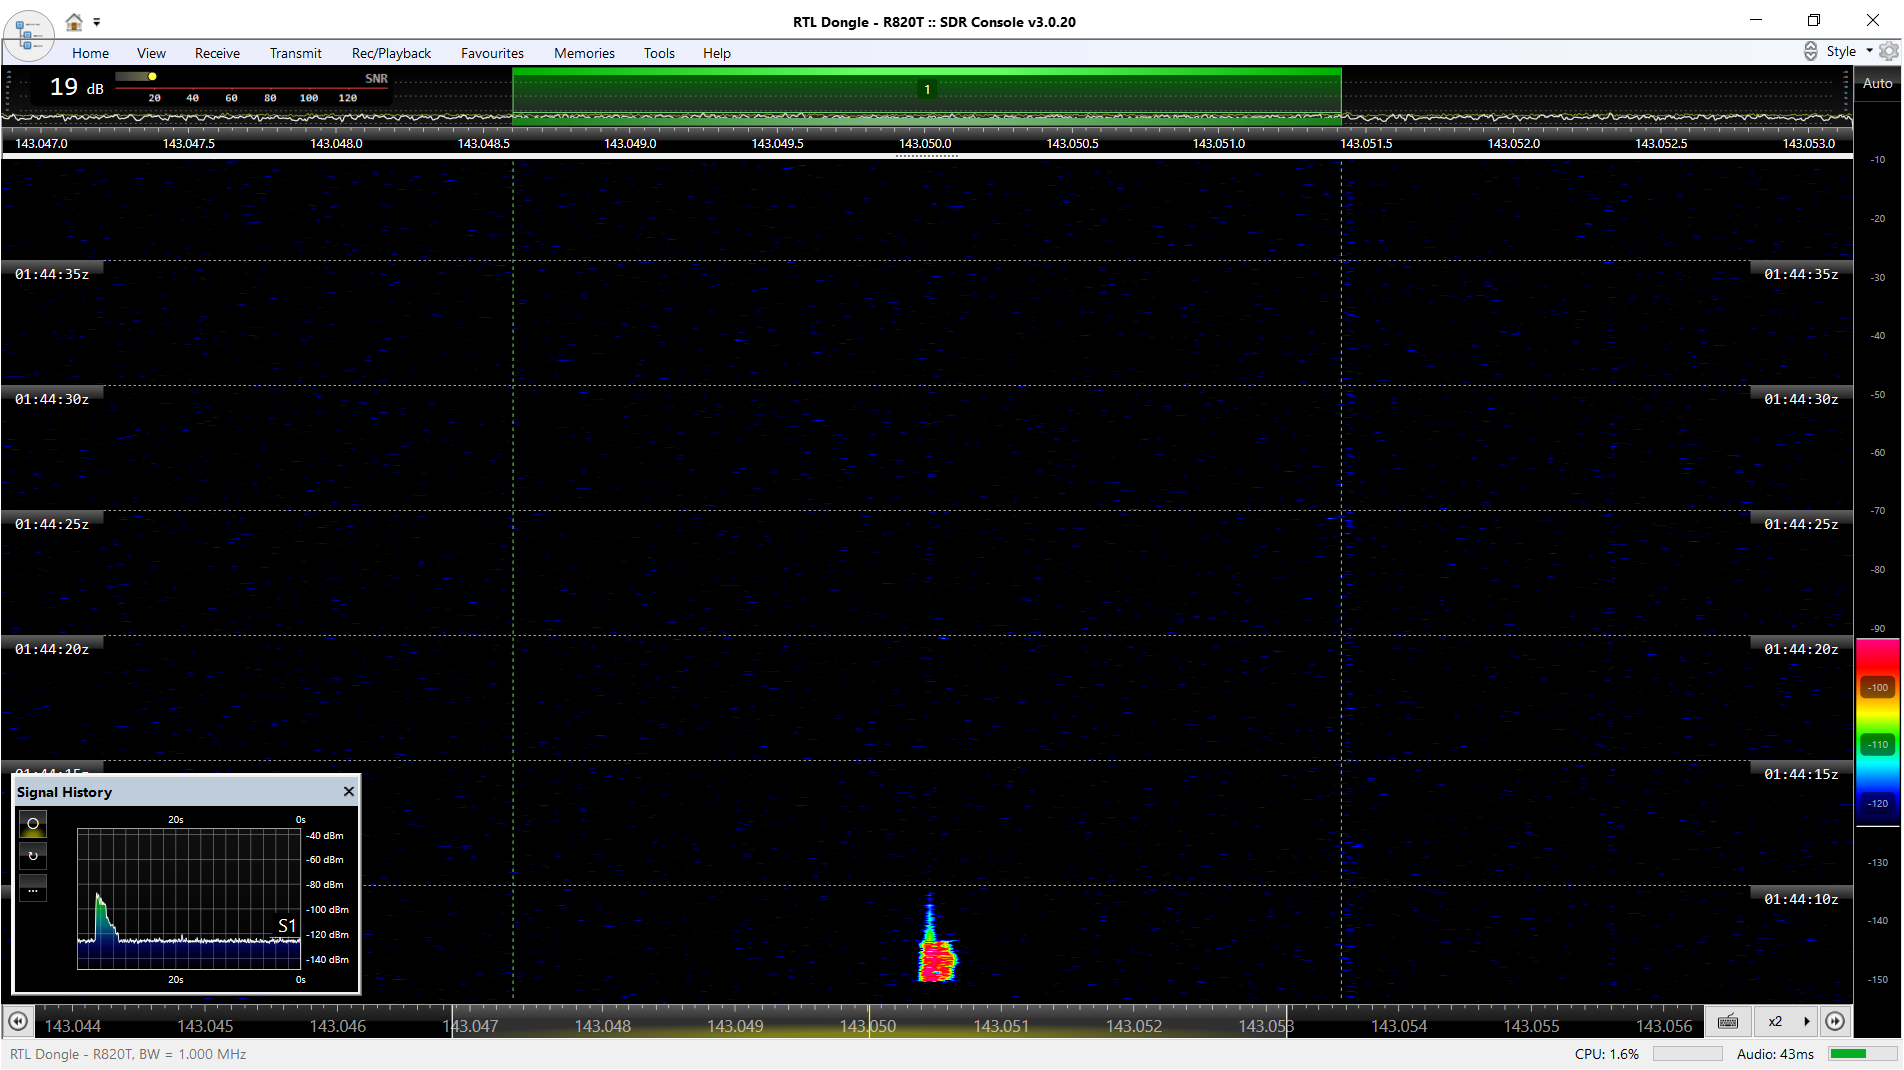The height and width of the screenshot is (1070, 1904).
Task: Click the 143.049.0 label on the top frequency scale
Action: [630, 144]
